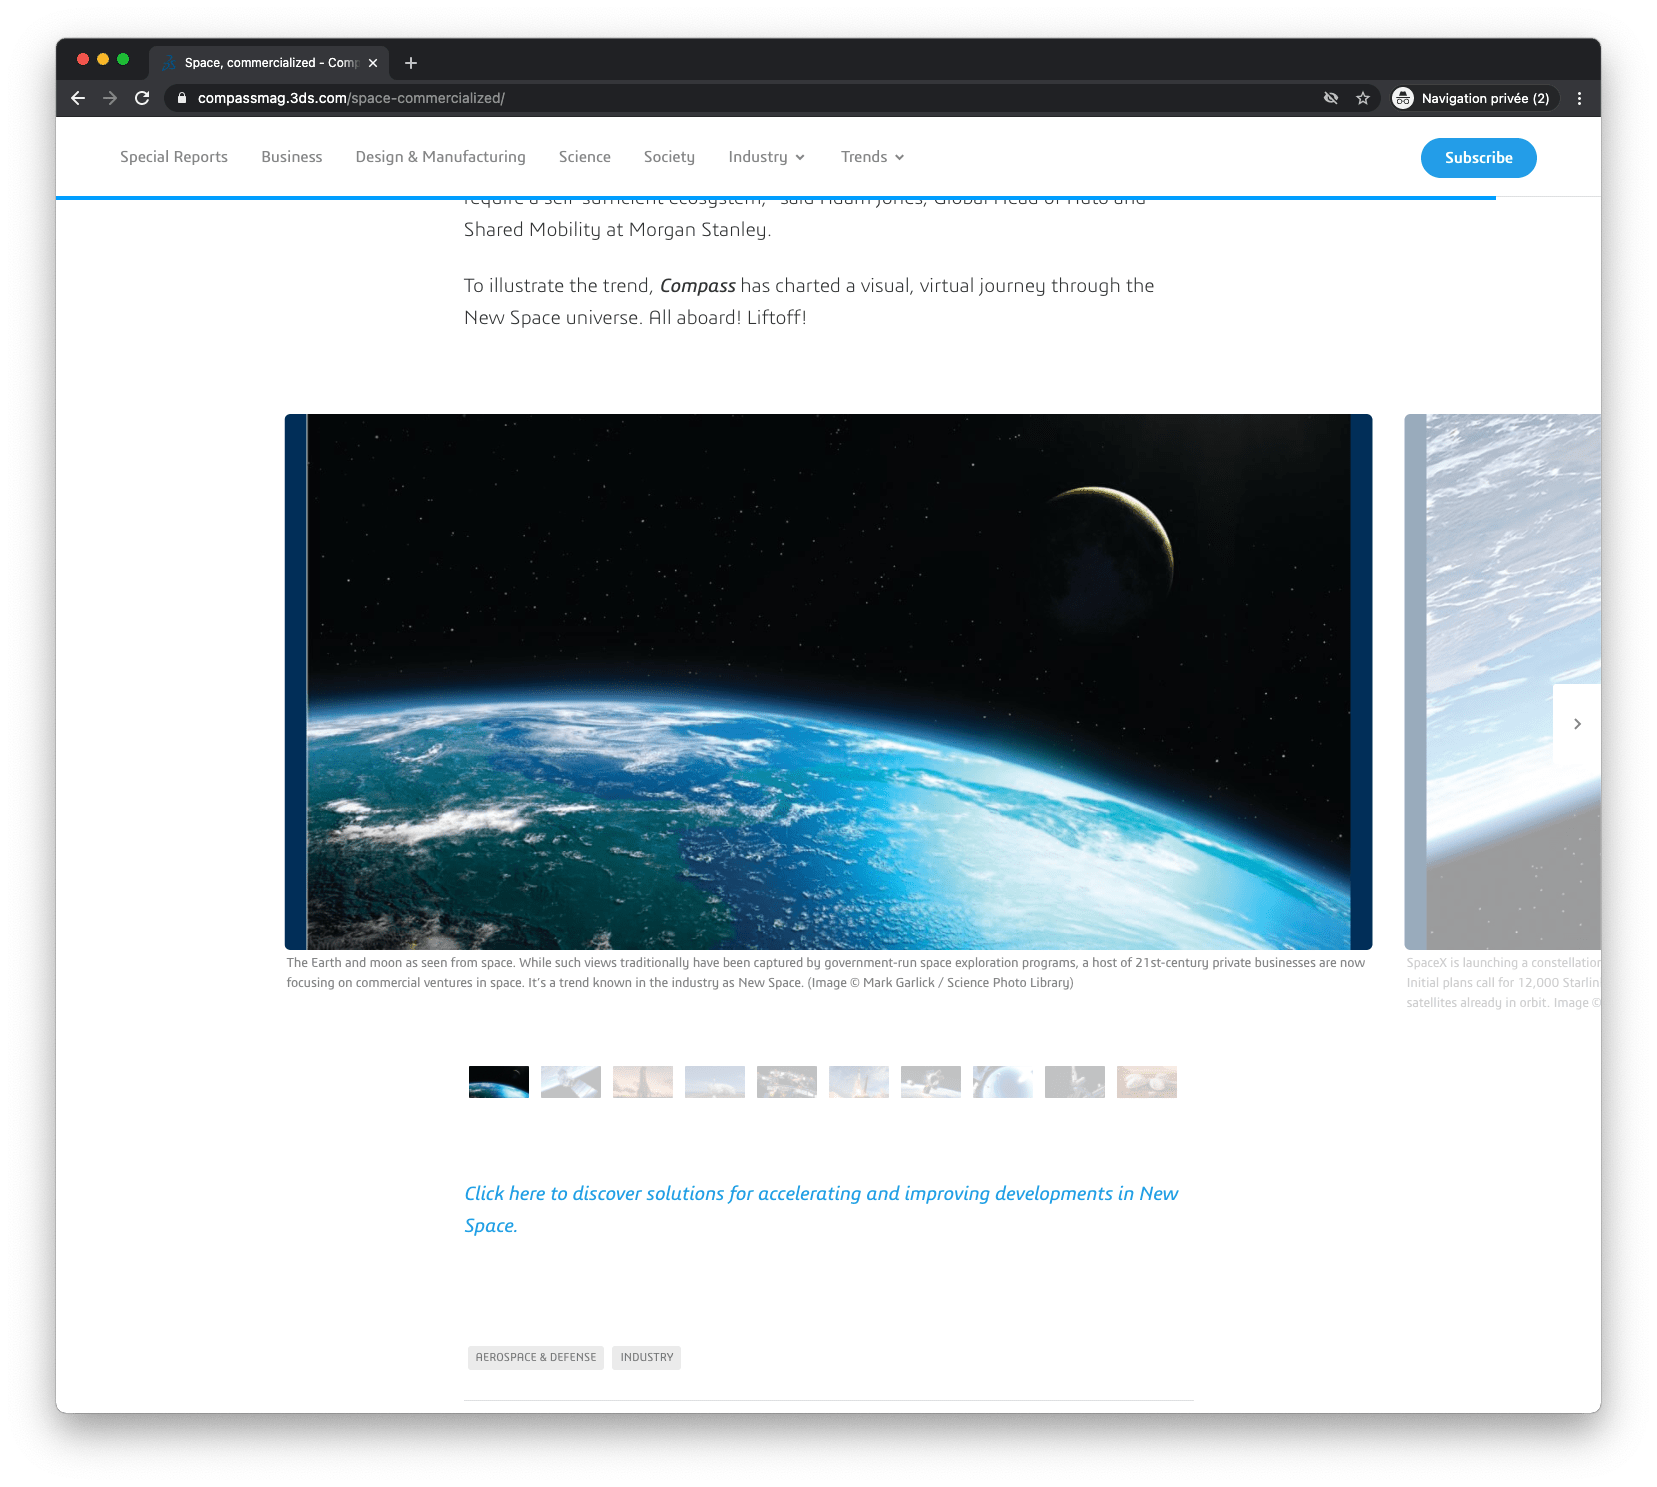The height and width of the screenshot is (1487, 1657).
Task: Follow the 'Click here to discover solutions' link
Action: (x=821, y=1209)
